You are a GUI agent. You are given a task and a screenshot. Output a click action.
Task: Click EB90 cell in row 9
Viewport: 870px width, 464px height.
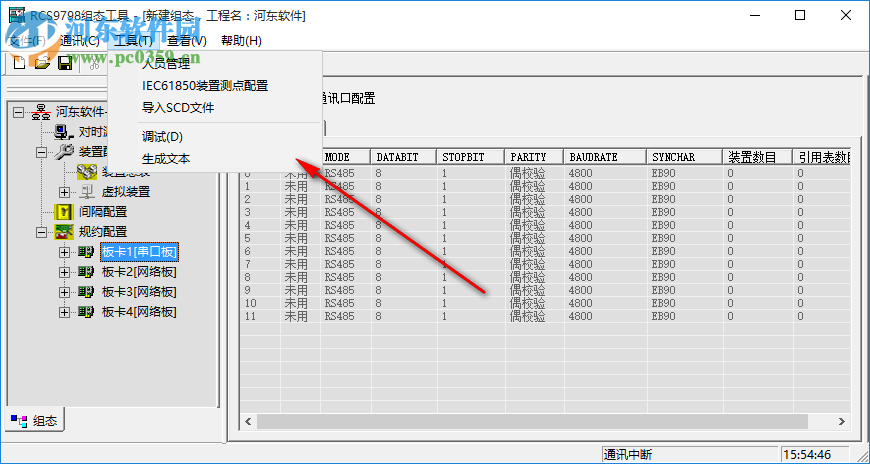(664, 290)
